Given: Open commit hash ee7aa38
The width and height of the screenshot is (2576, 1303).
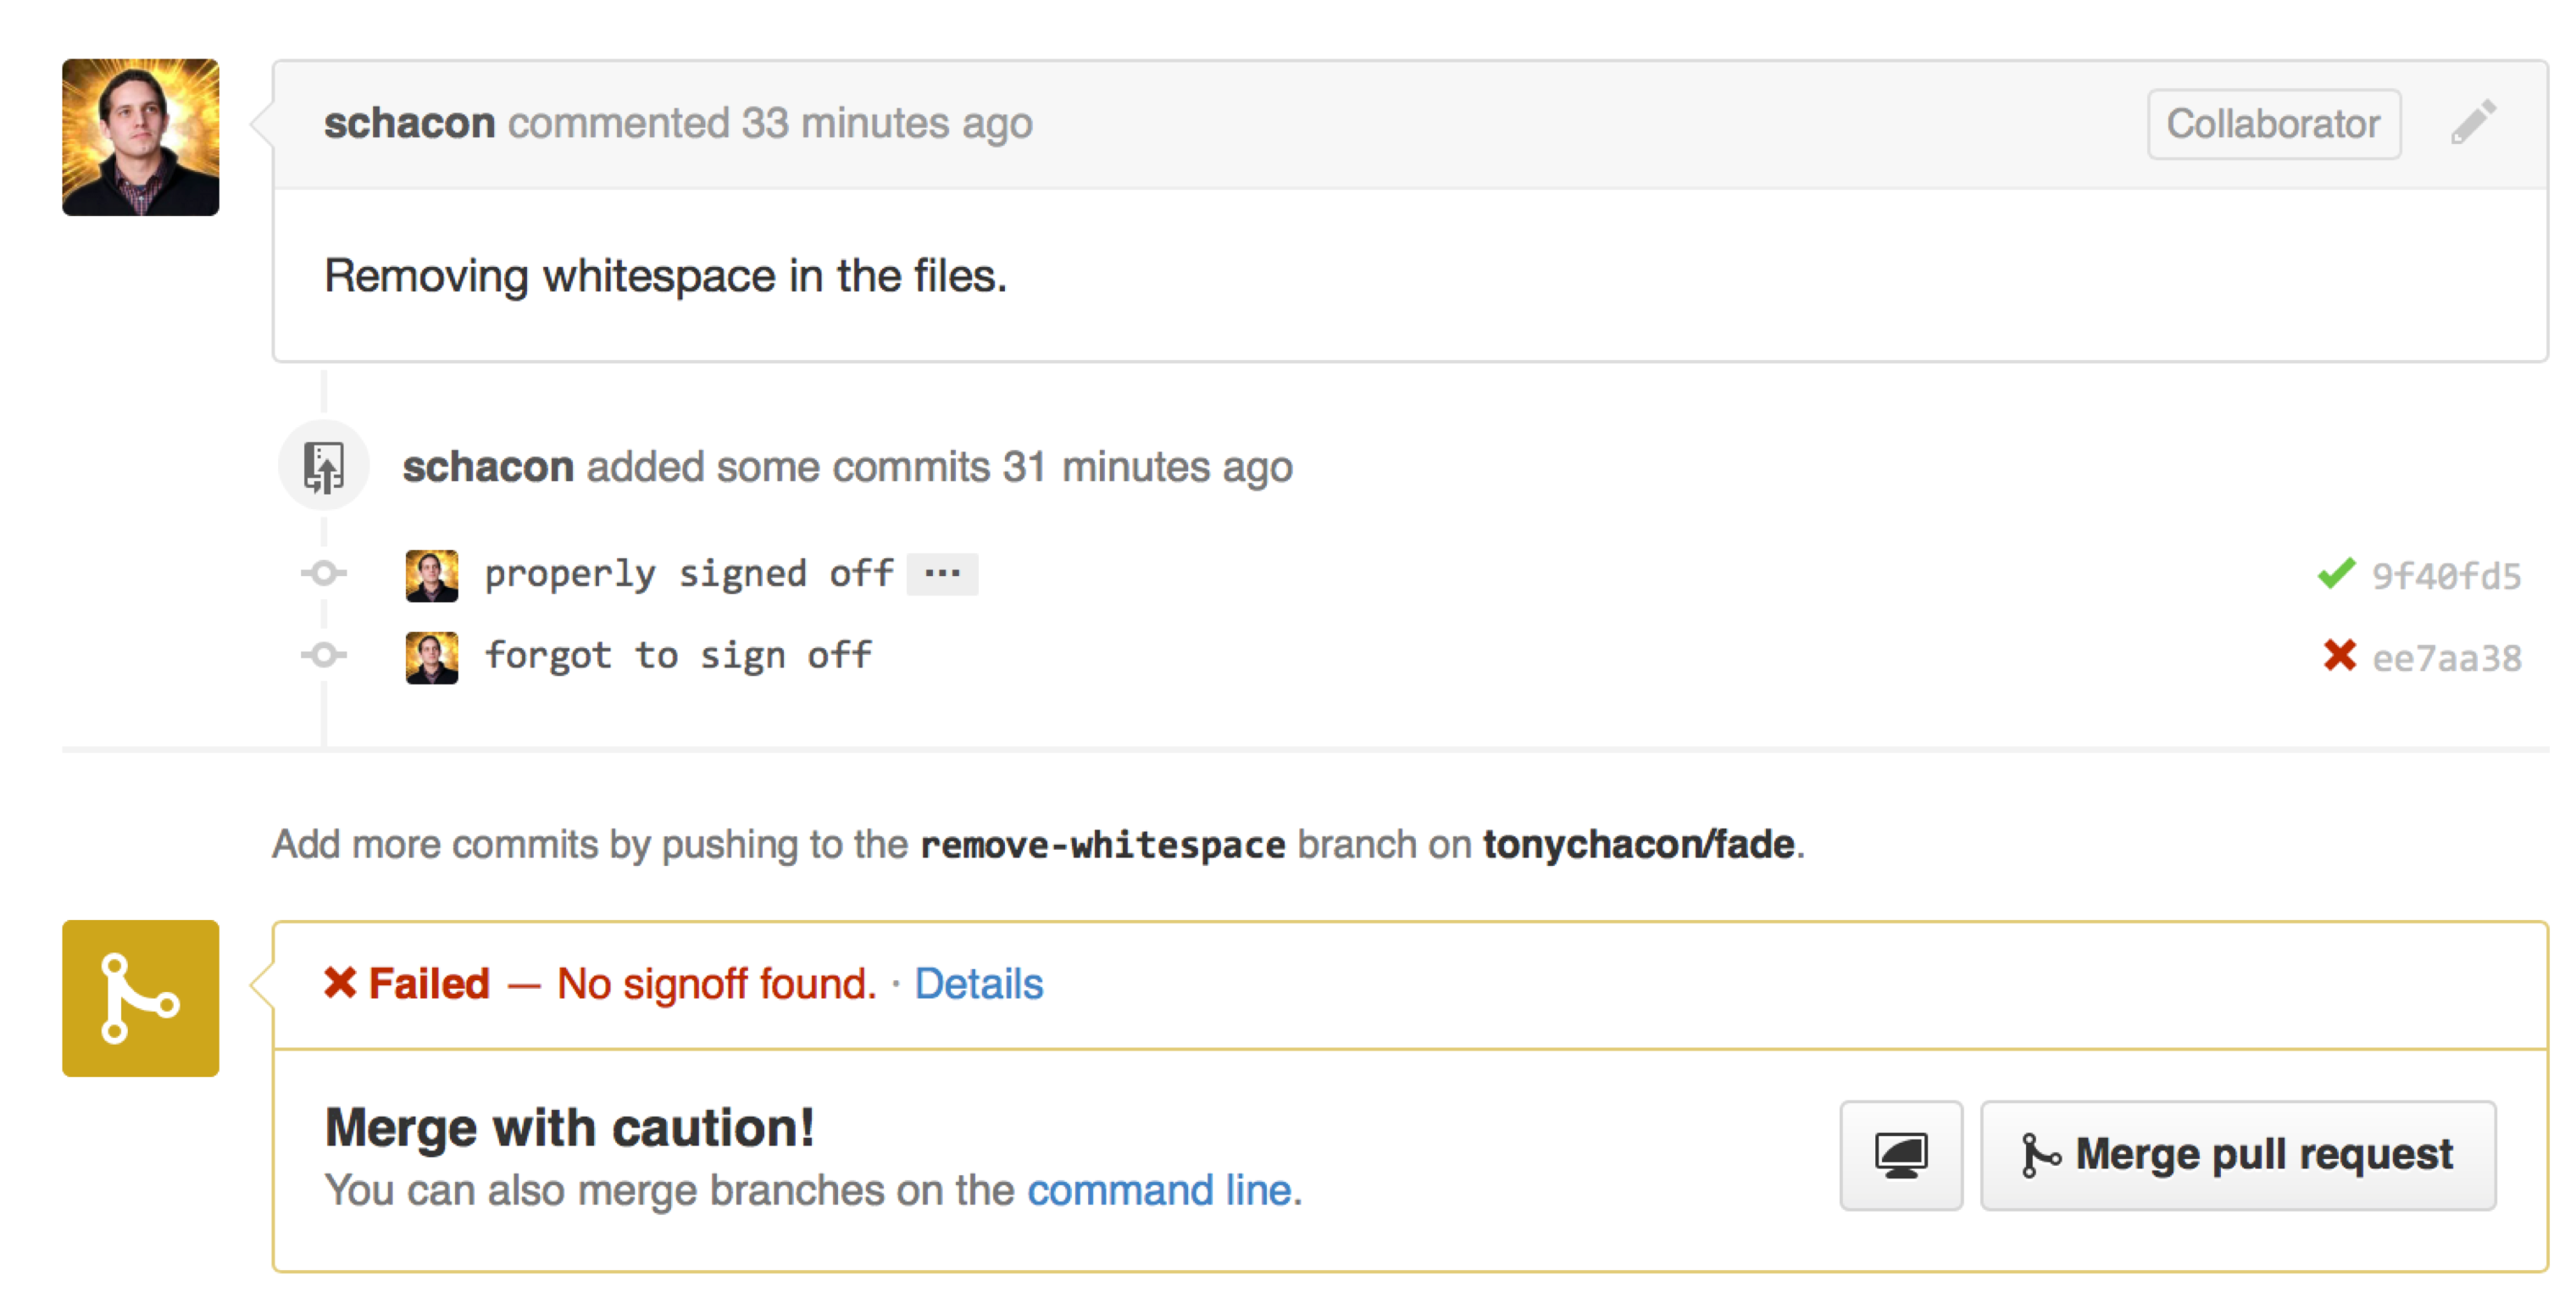Looking at the screenshot, I should [x=2446, y=658].
